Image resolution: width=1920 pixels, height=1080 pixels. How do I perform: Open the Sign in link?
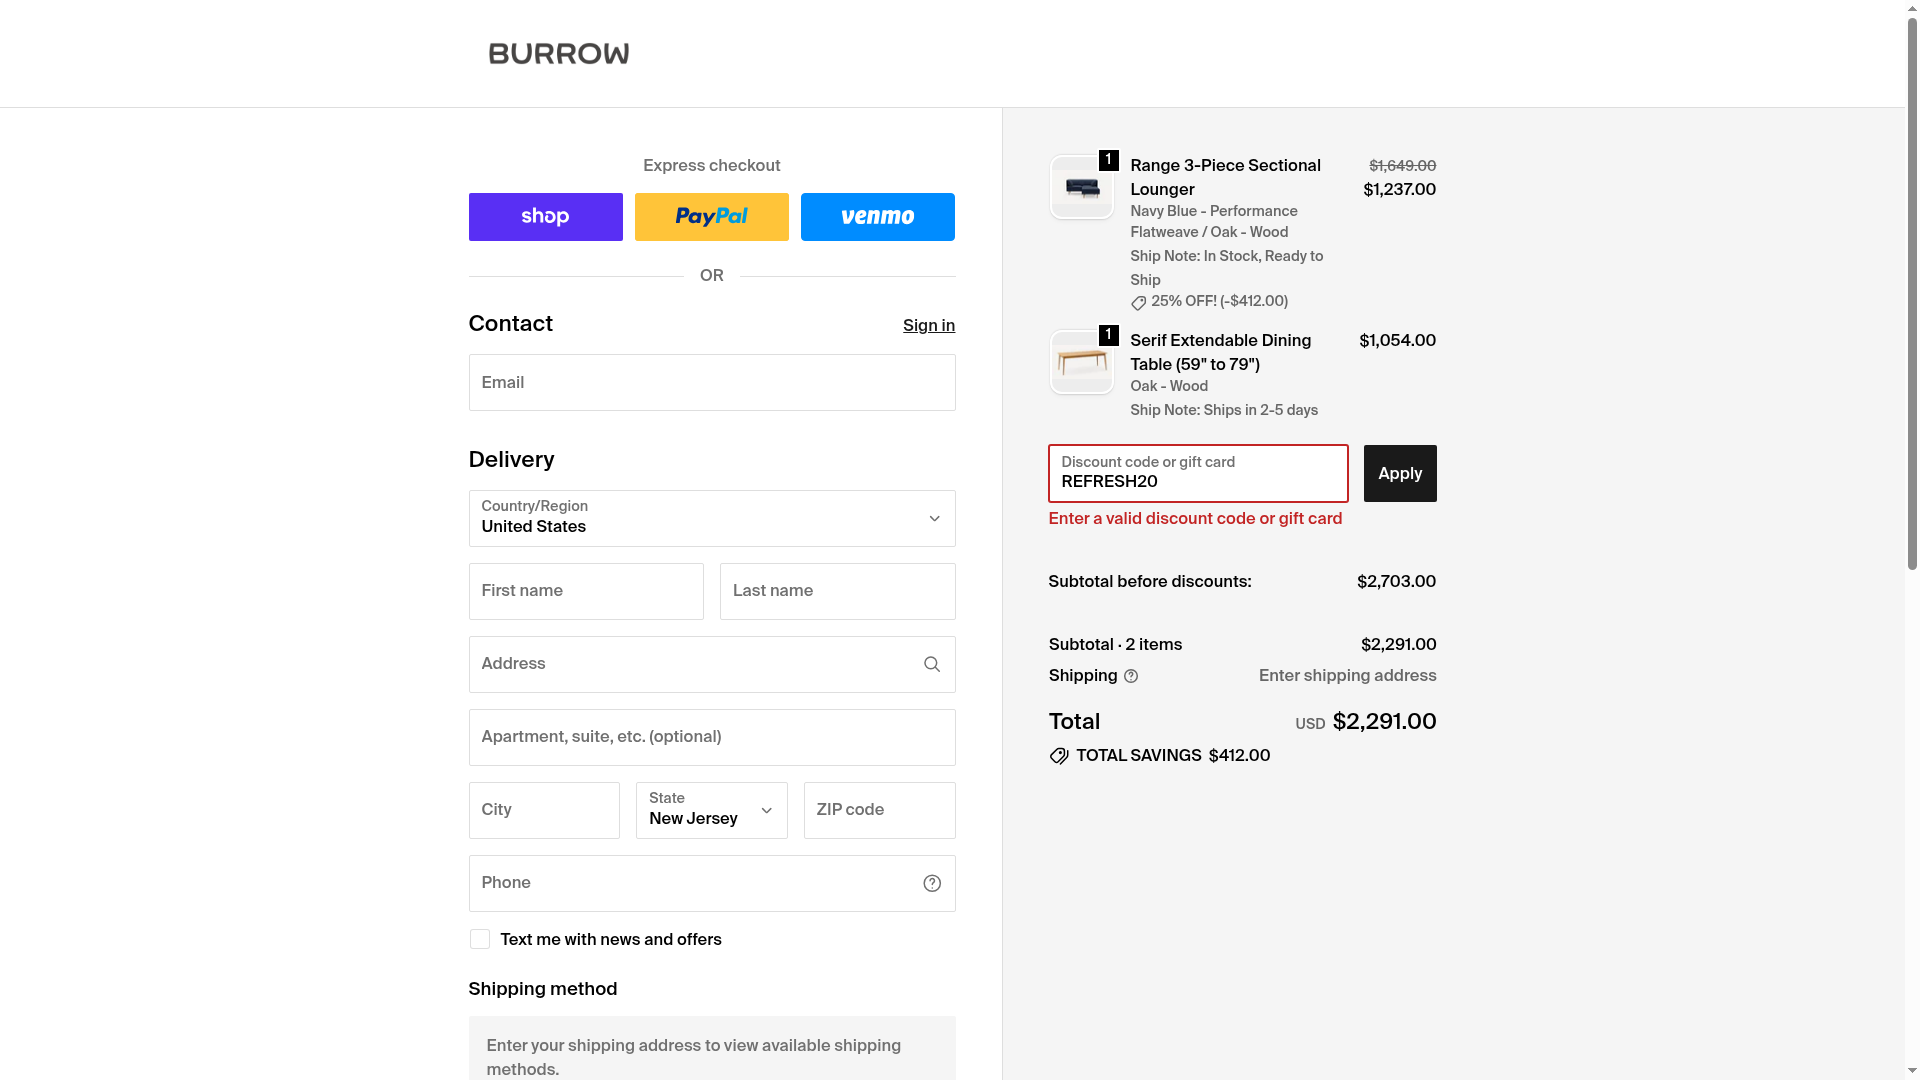[929, 326]
